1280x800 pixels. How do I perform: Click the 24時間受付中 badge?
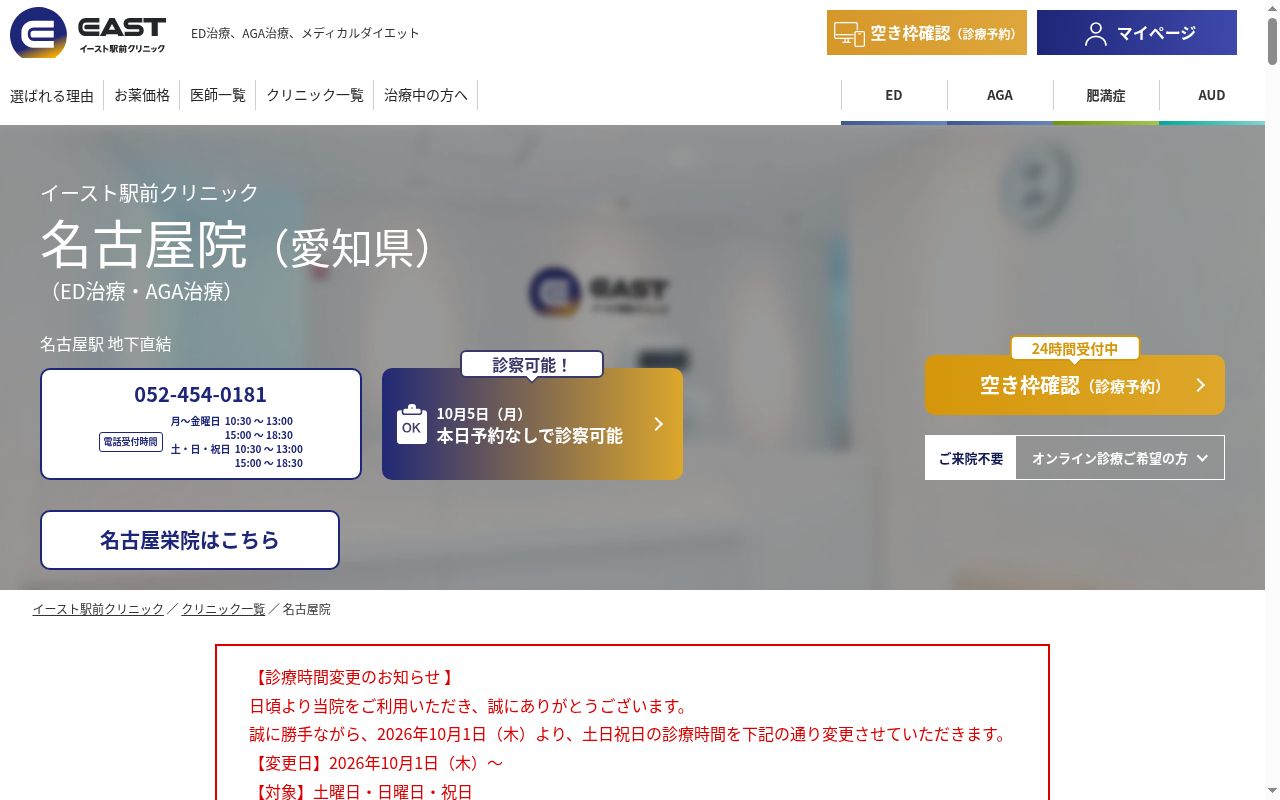[1075, 348]
